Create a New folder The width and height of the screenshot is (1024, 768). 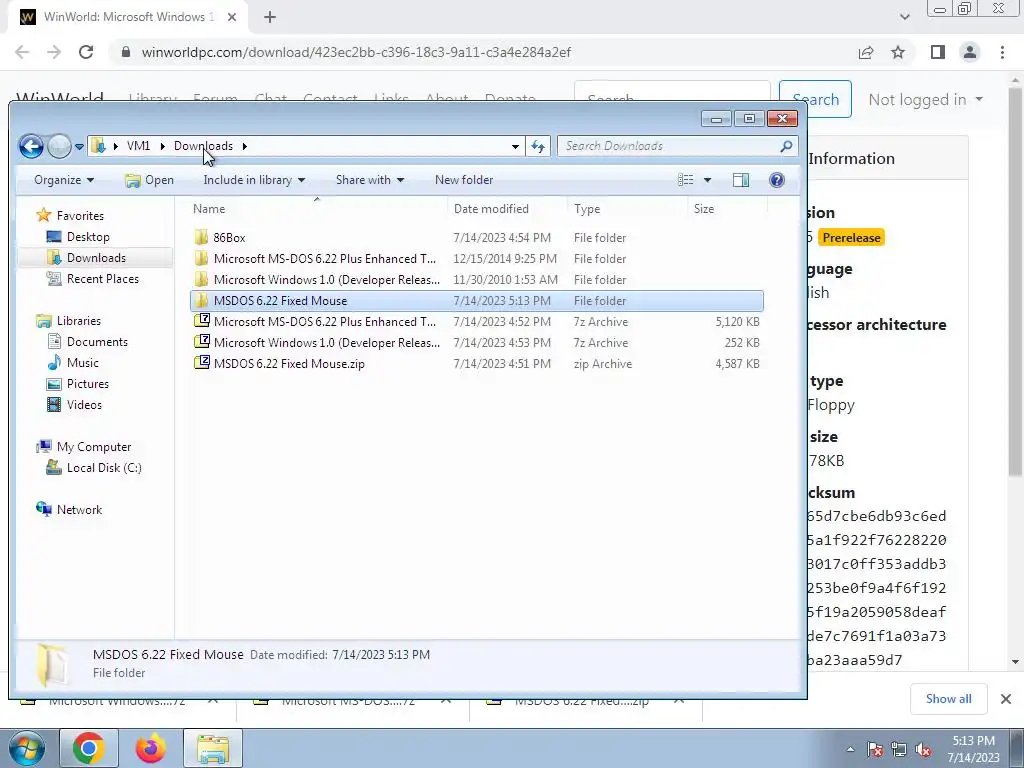464,180
